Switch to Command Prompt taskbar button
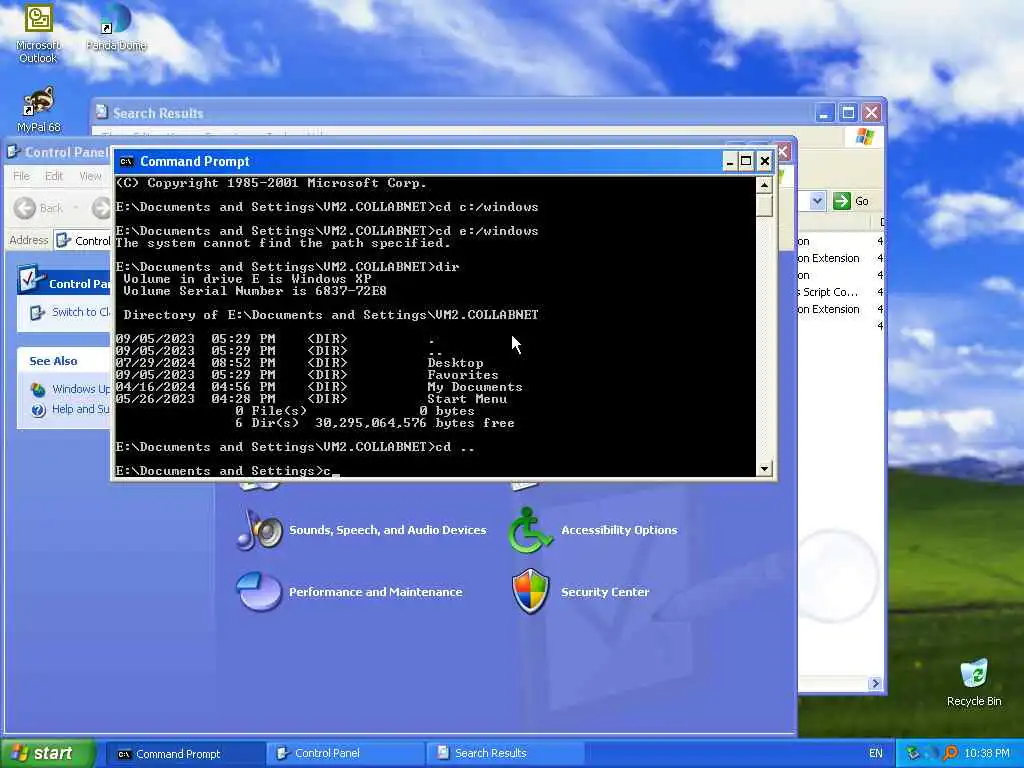 click(x=185, y=754)
